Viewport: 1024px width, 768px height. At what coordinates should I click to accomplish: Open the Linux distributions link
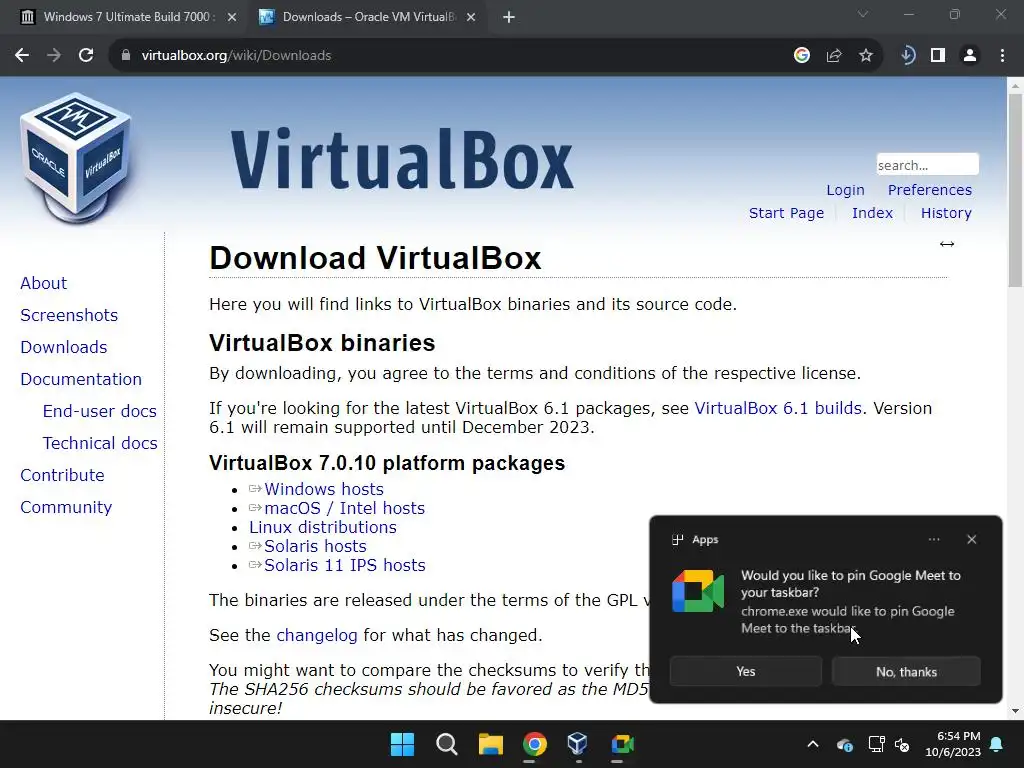[x=323, y=527]
